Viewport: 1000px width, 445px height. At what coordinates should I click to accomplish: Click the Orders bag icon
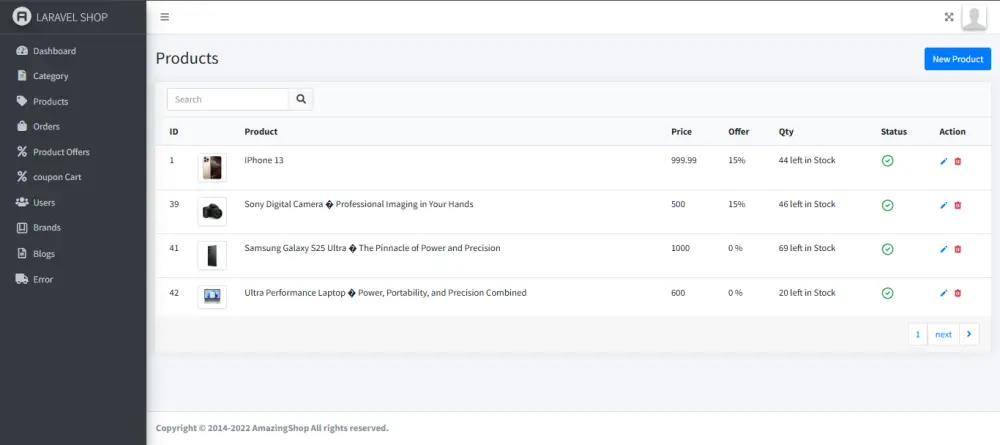(x=22, y=126)
